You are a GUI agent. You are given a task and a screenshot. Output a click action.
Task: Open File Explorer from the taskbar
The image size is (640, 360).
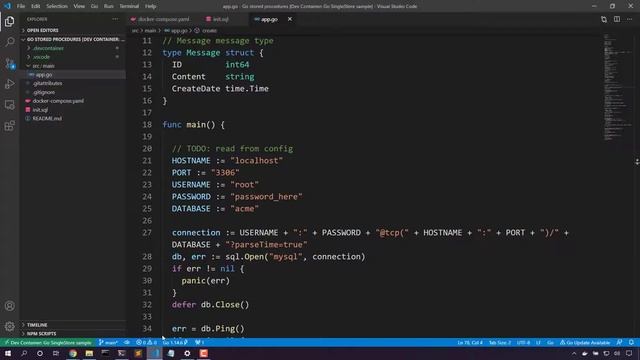[x=89, y=353]
